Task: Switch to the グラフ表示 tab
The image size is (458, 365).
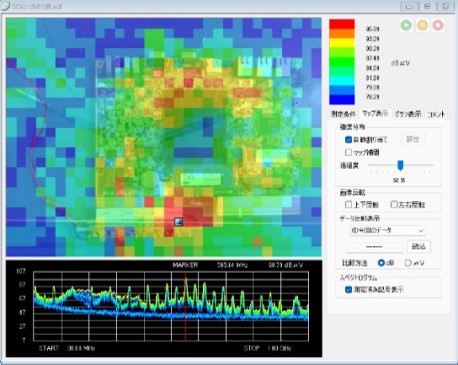Action: [x=408, y=114]
